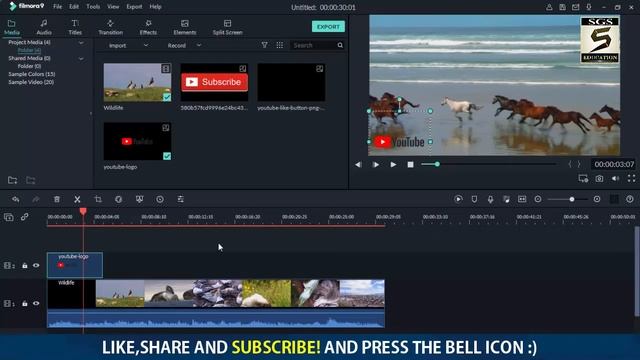Screen dimensions: 640x360
Task: Click the timeline help icon
Action: pyautogui.click(x=630, y=199)
